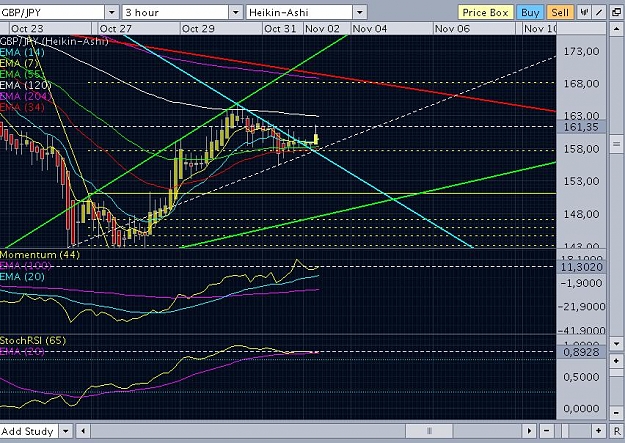Open the Price Box
625x443 pixels.
(485, 12)
